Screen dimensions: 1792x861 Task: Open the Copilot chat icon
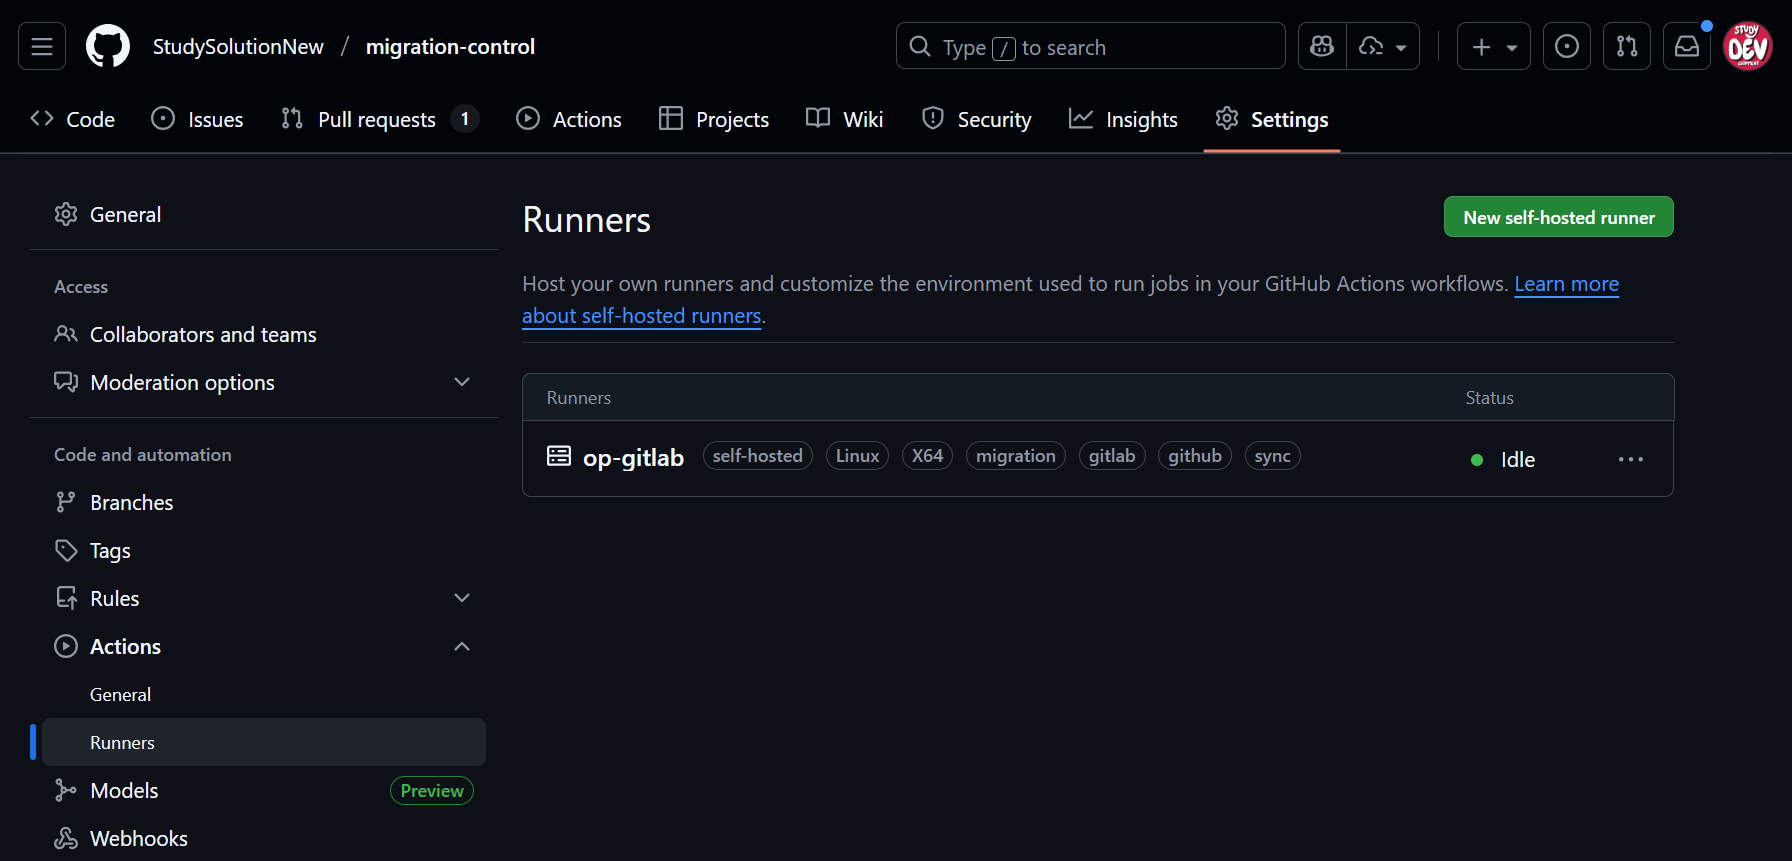pos(1322,47)
